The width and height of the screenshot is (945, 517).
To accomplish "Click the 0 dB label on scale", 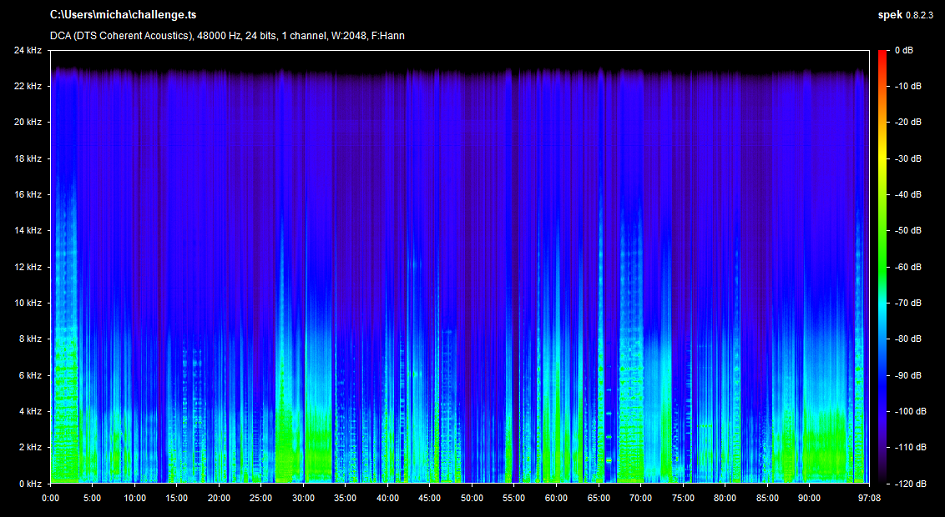I will point(905,50).
